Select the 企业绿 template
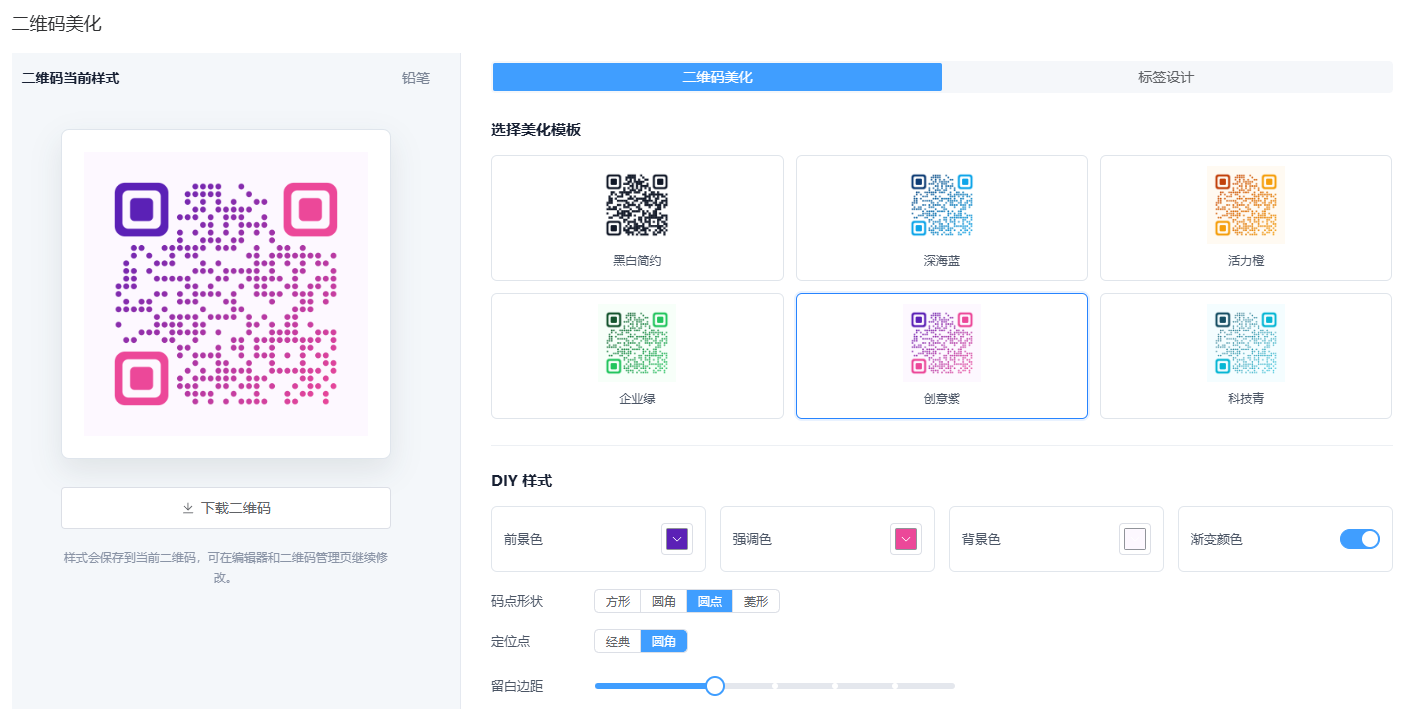Viewport: 1401px width, 709px height. [x=637, y=356]
